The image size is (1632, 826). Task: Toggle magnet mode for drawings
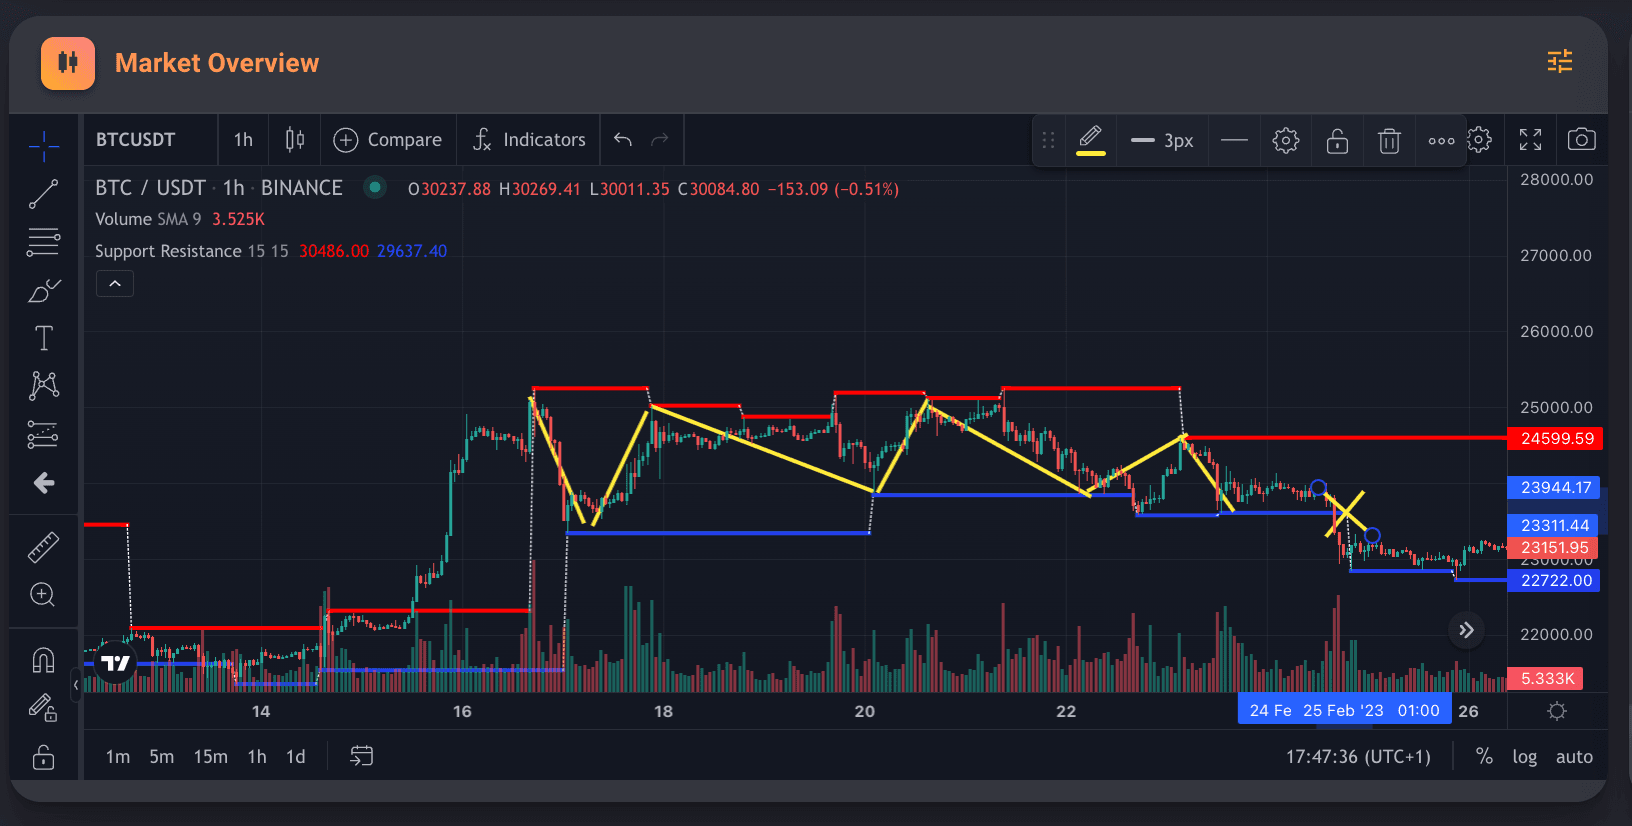point(43,660)
